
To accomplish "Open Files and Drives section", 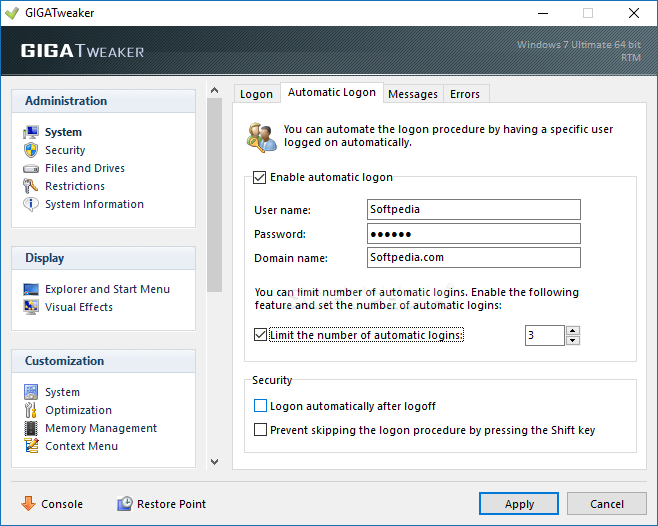I will click(85, 168).
